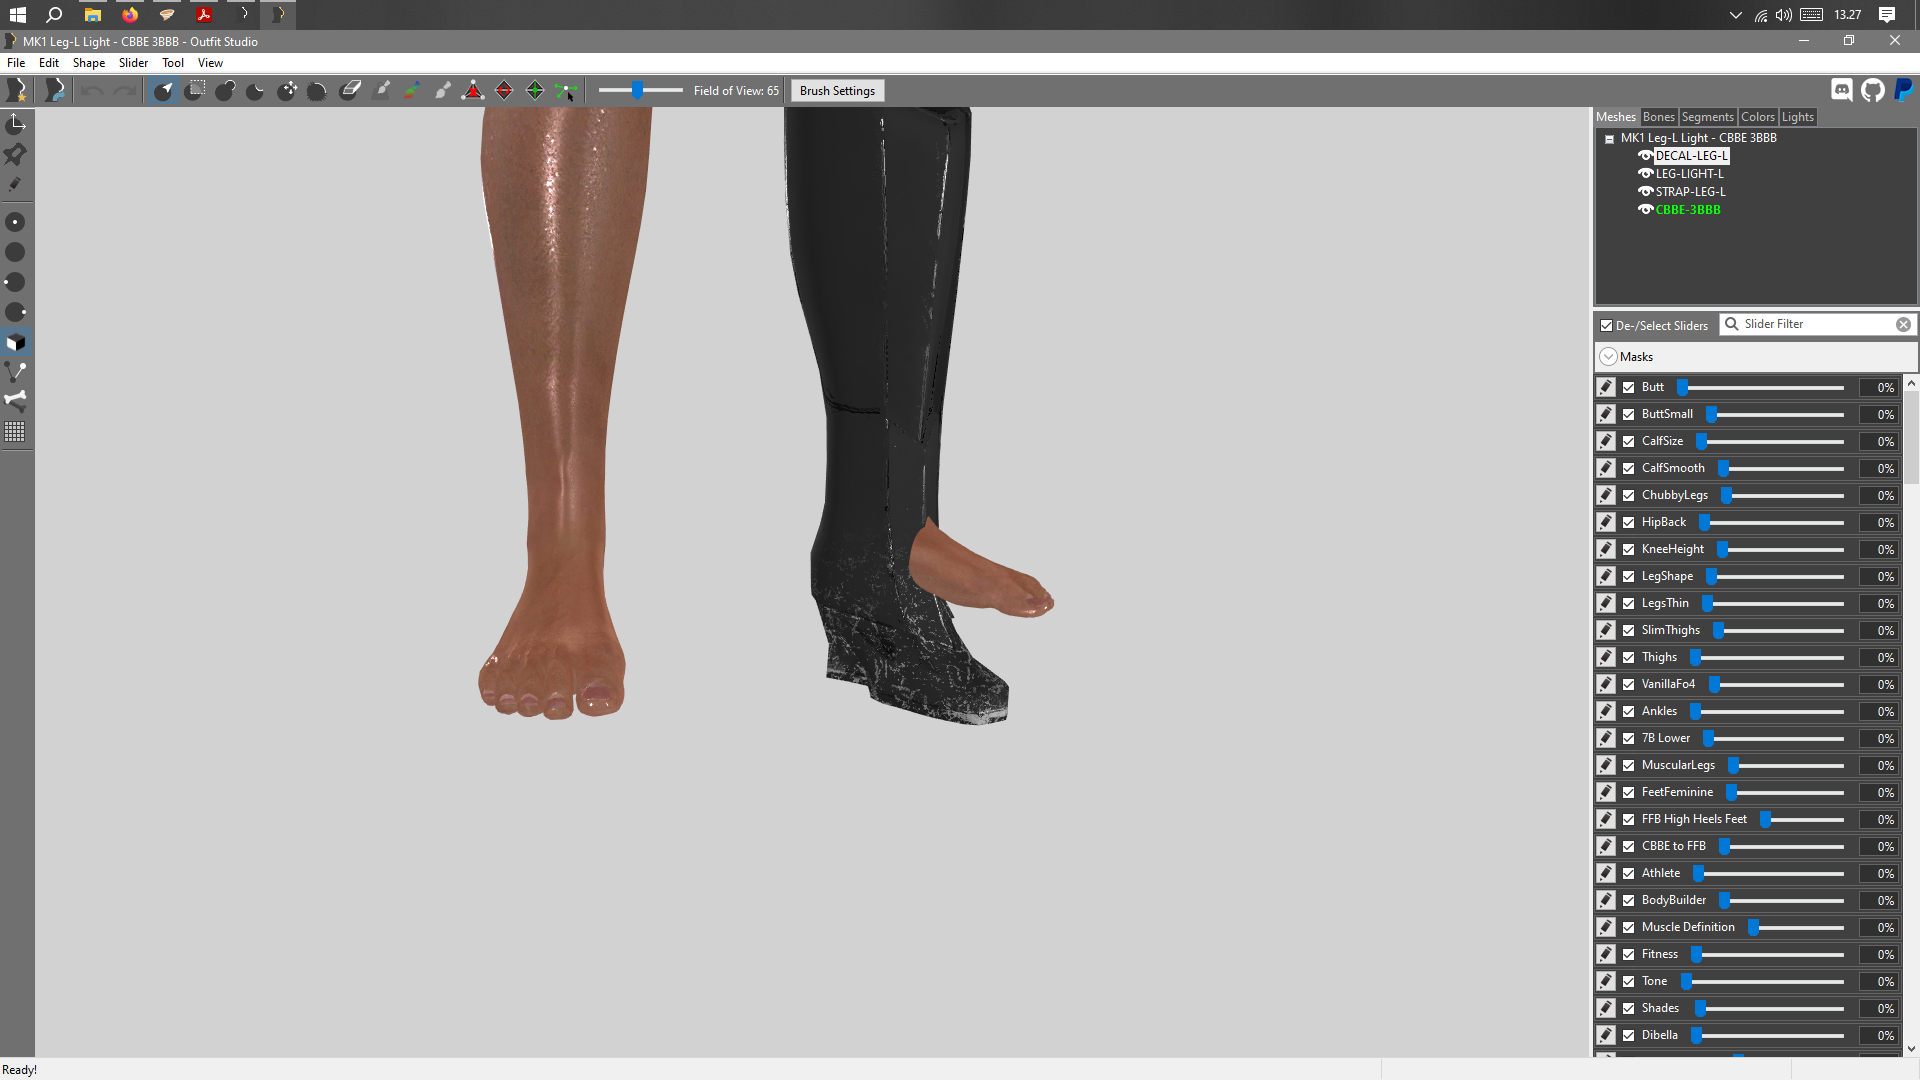Click the slider list scroll-down arrow
Screen dimensions: 1920x1080
(x=1911, y=1049)
